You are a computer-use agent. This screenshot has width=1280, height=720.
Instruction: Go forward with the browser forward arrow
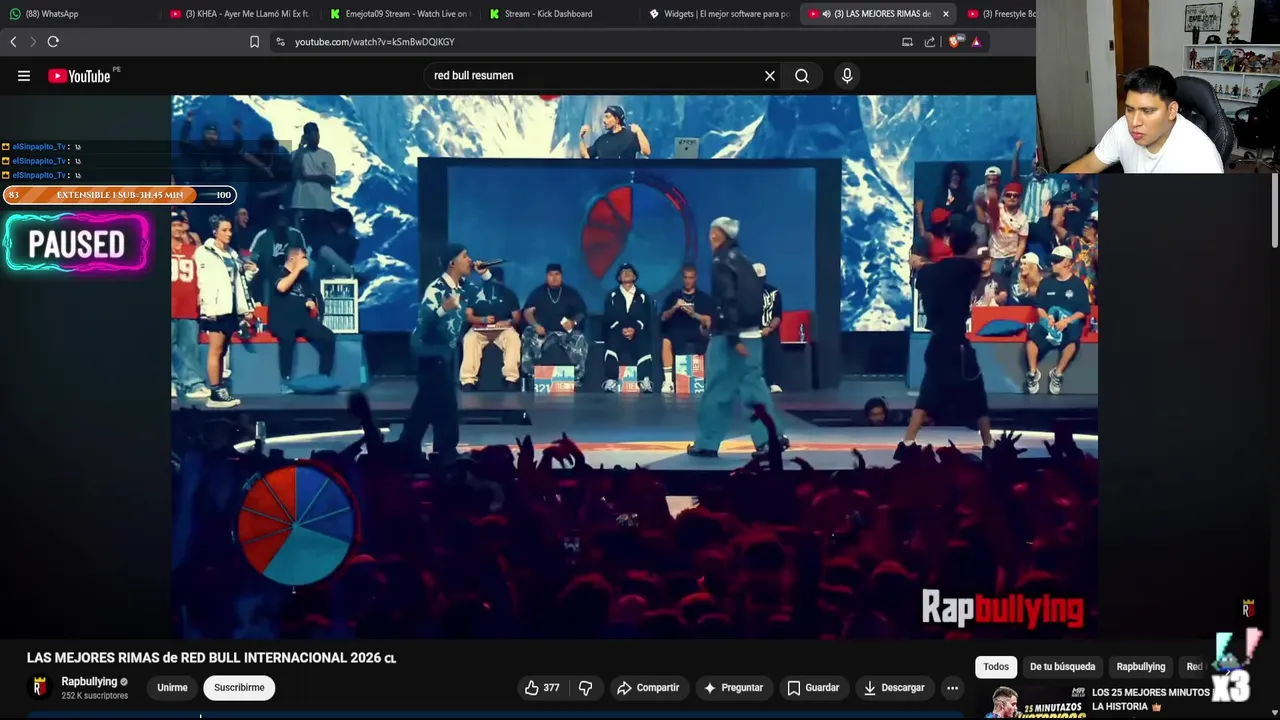click(x=32, y=42)
